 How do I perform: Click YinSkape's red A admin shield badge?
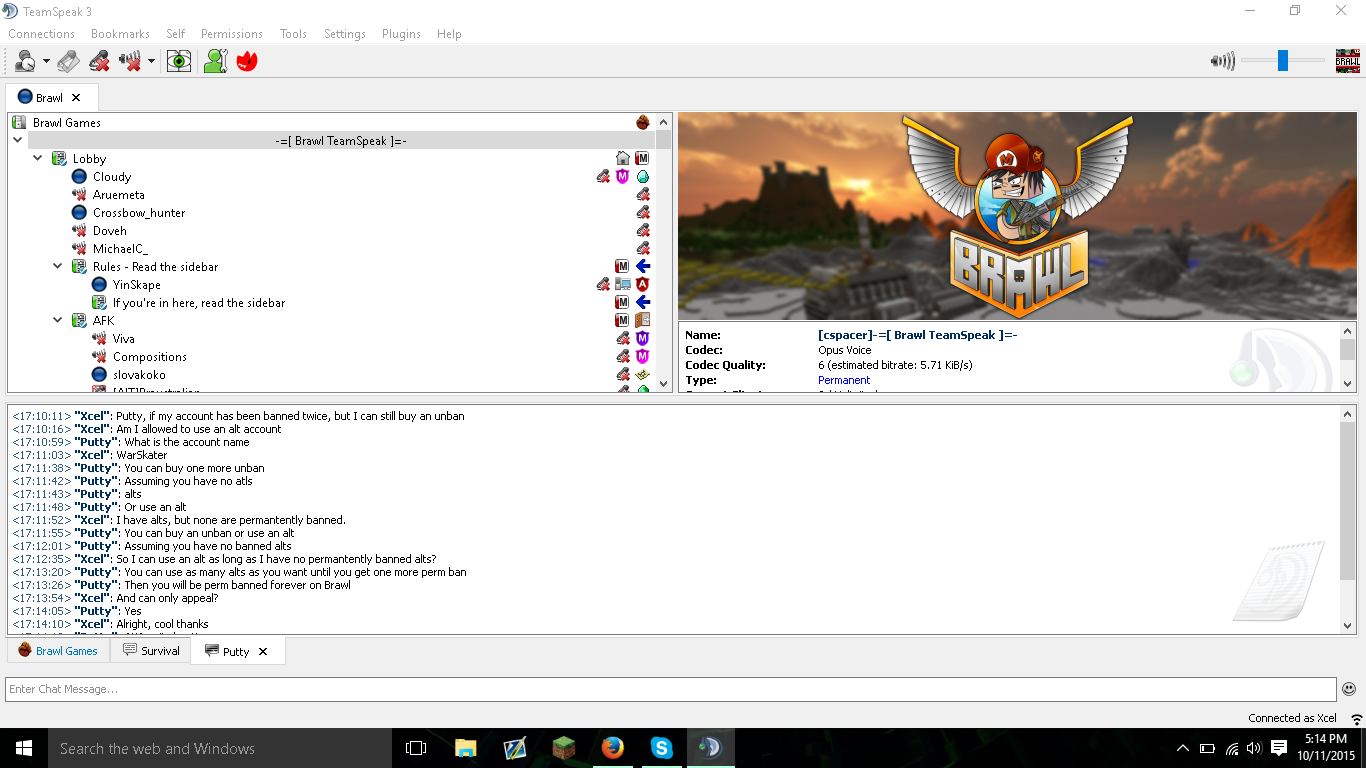point(643,285)
